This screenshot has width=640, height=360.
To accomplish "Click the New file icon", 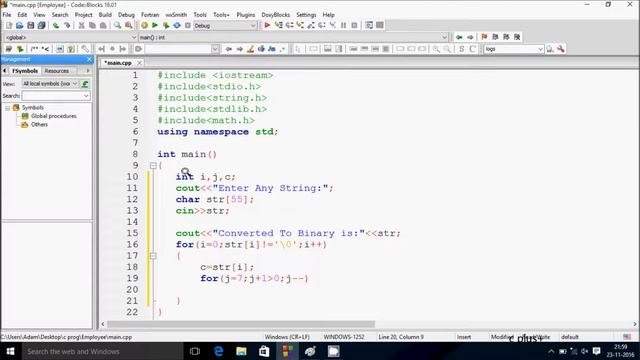I will pos(9,25).
